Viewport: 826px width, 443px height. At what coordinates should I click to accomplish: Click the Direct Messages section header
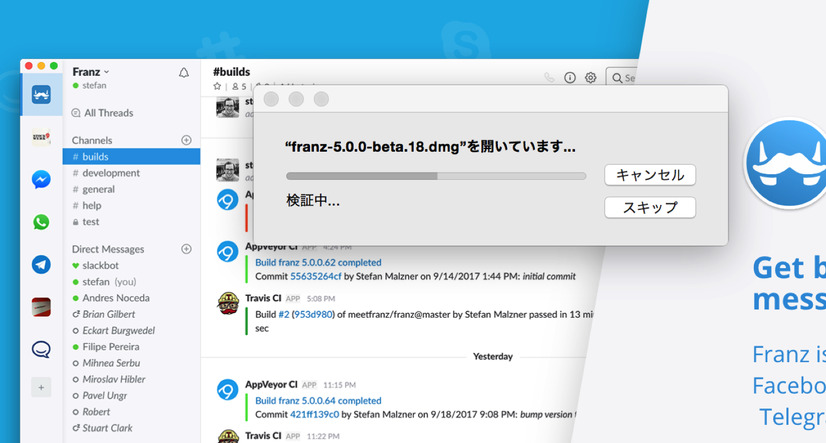point(108,249)
